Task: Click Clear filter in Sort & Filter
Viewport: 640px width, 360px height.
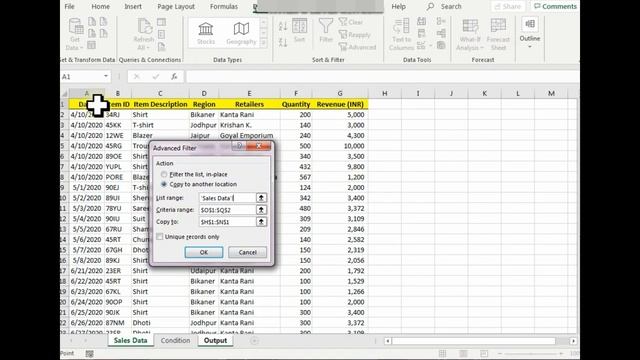Action: click(351, 22)
